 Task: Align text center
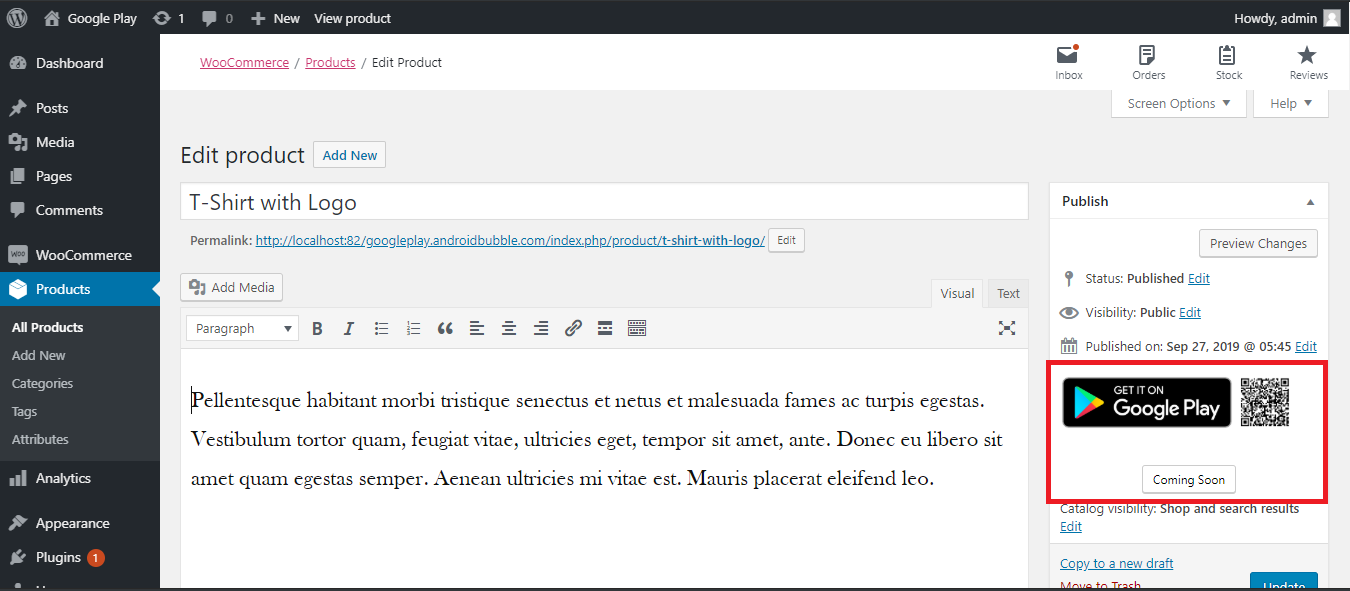pos(509,328)
